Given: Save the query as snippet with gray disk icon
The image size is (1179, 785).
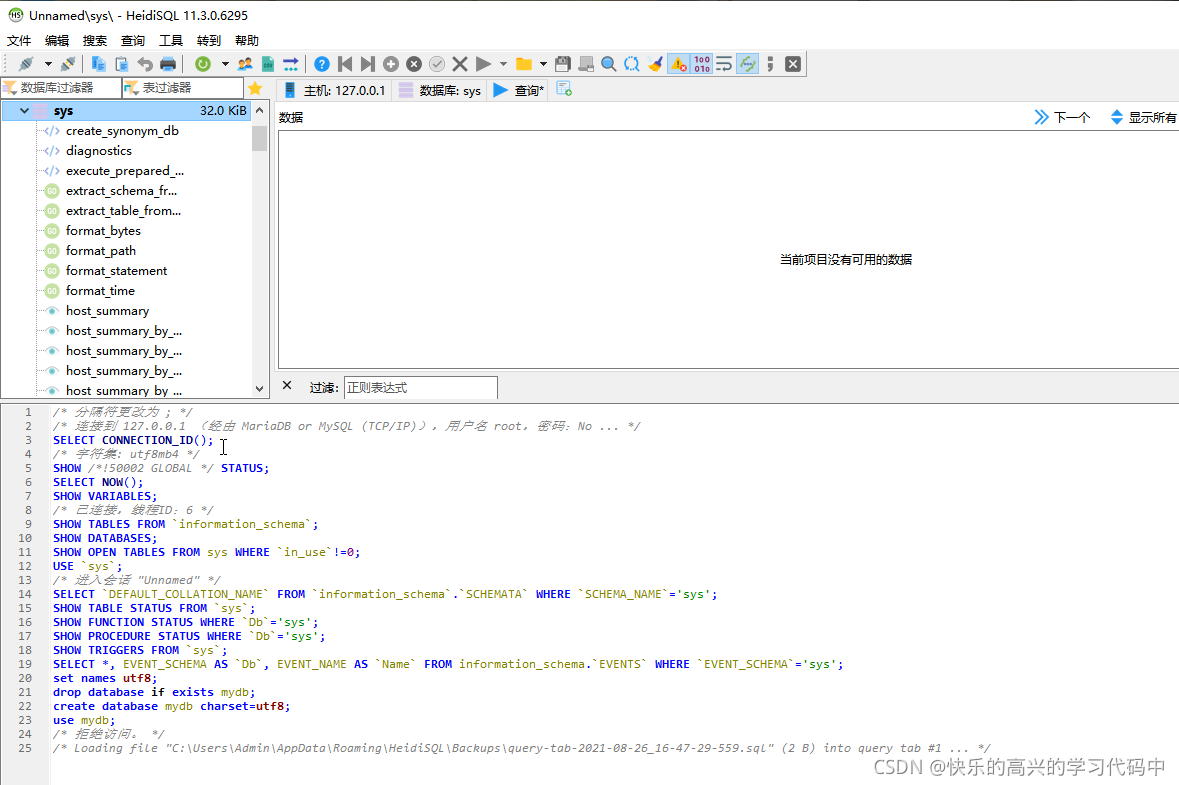Looking at the screenshot, I should [586, 64].
